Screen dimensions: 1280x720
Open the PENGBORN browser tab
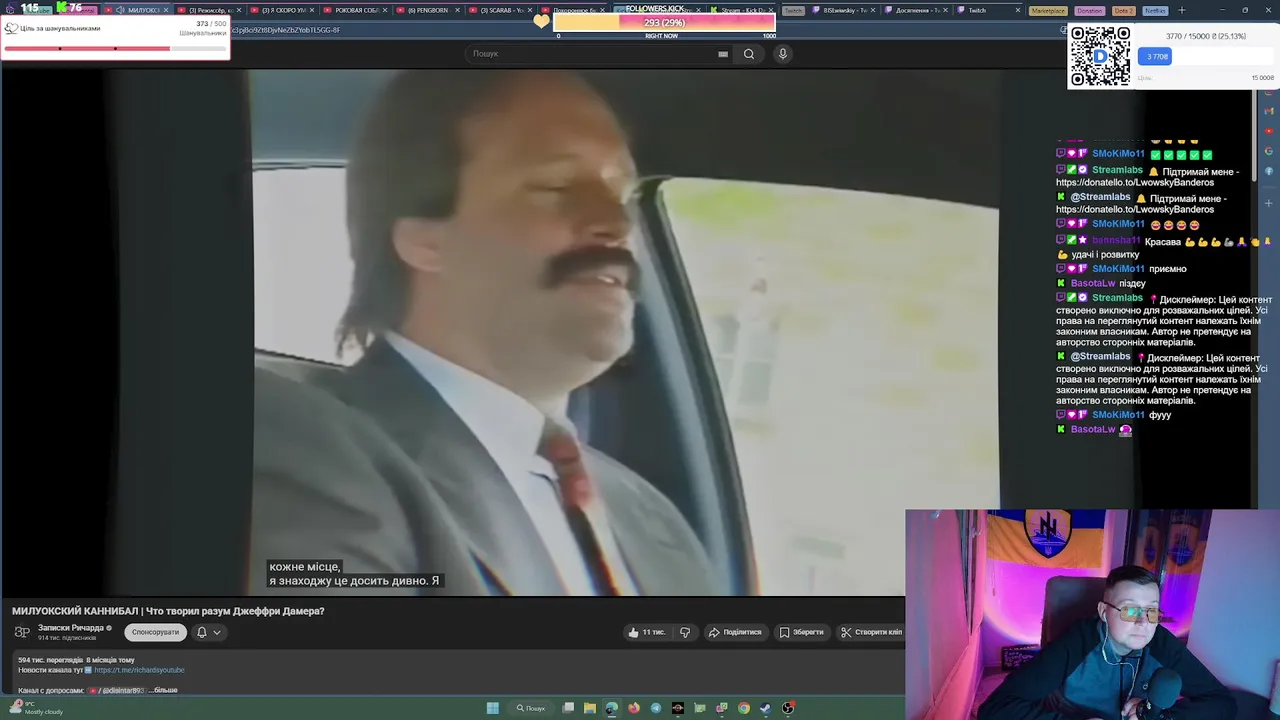pos(429,10)
